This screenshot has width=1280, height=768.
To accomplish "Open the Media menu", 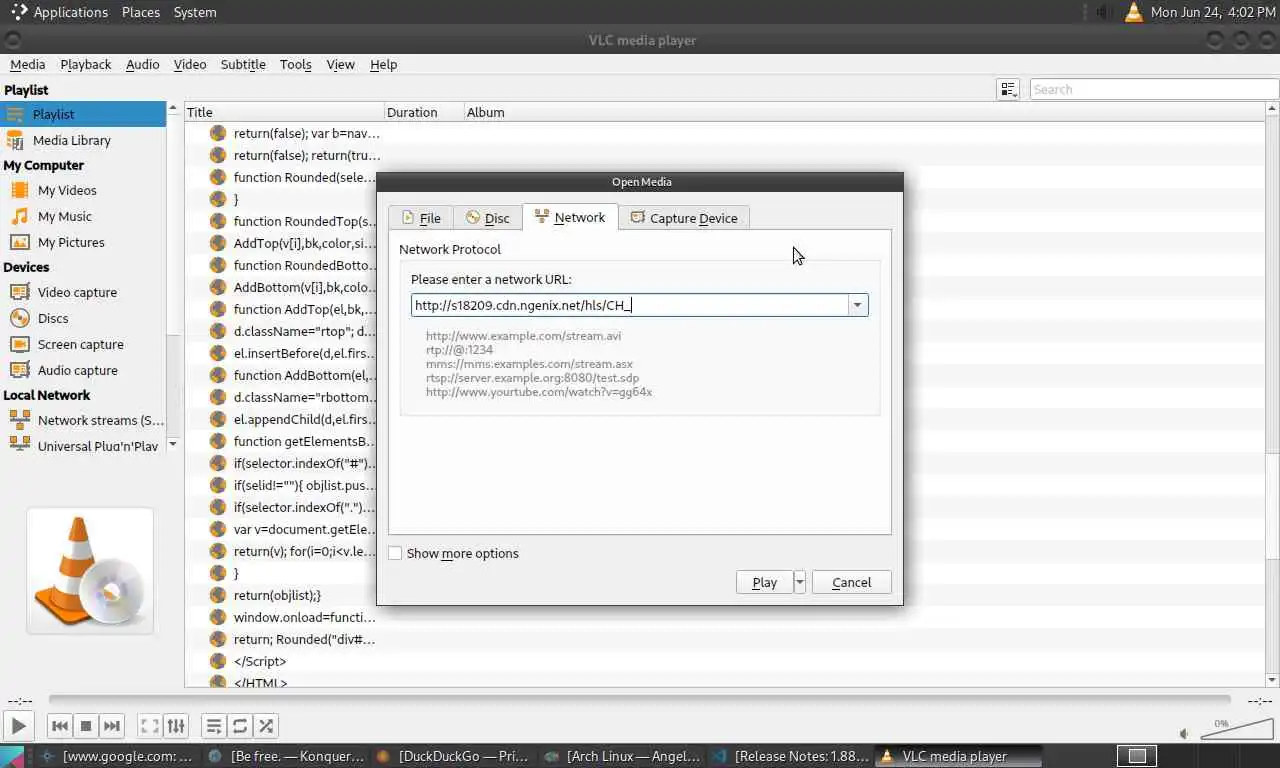I will [x=27, y=64].
